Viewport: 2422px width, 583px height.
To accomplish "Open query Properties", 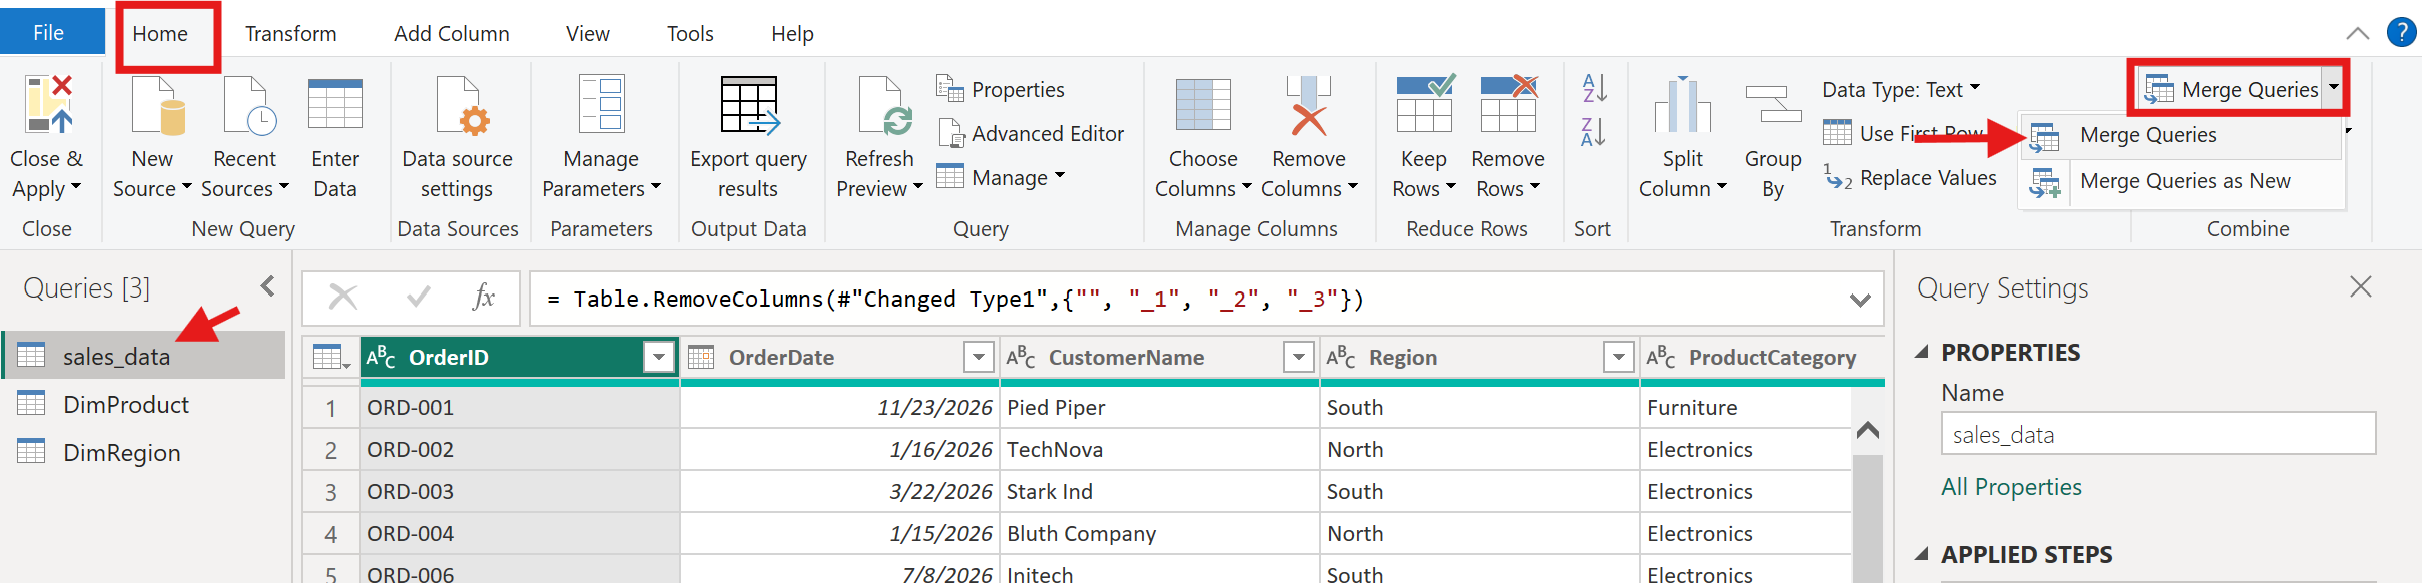I will point(1000,89).
